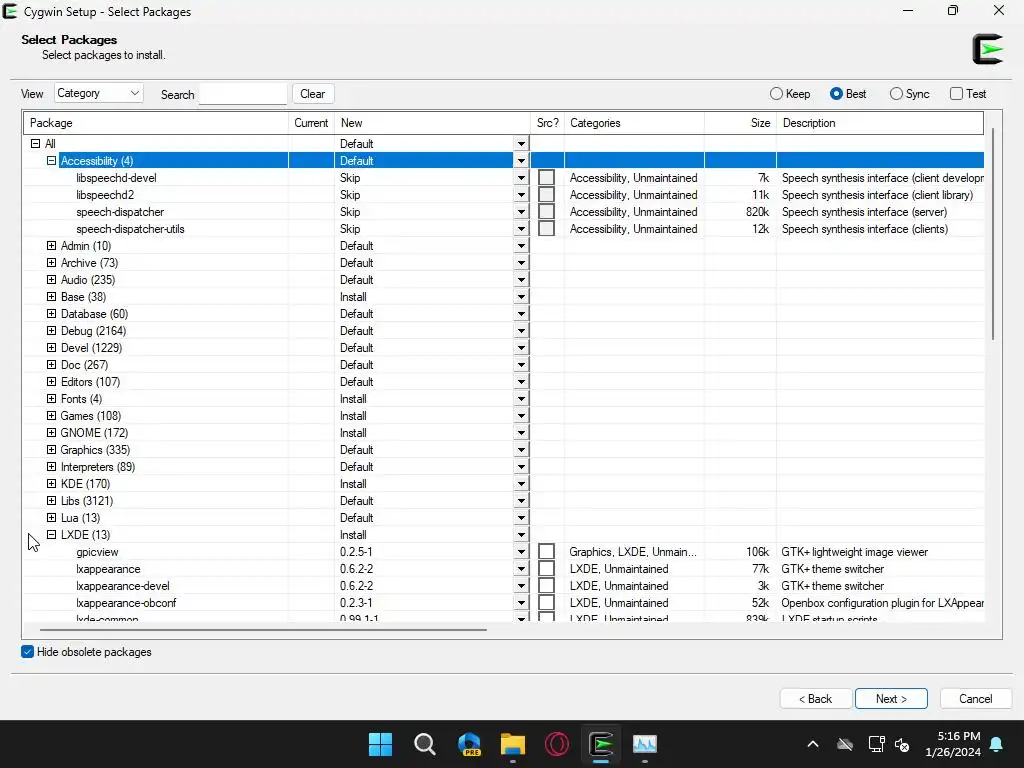Open the monitor app taskbar icon
Screen dimensions: 1024x768
pyautogui.click(x=645, y=744)
